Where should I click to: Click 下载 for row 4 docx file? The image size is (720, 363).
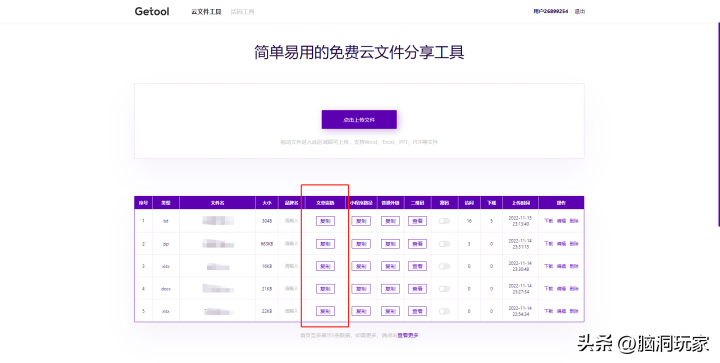[549, 289]
